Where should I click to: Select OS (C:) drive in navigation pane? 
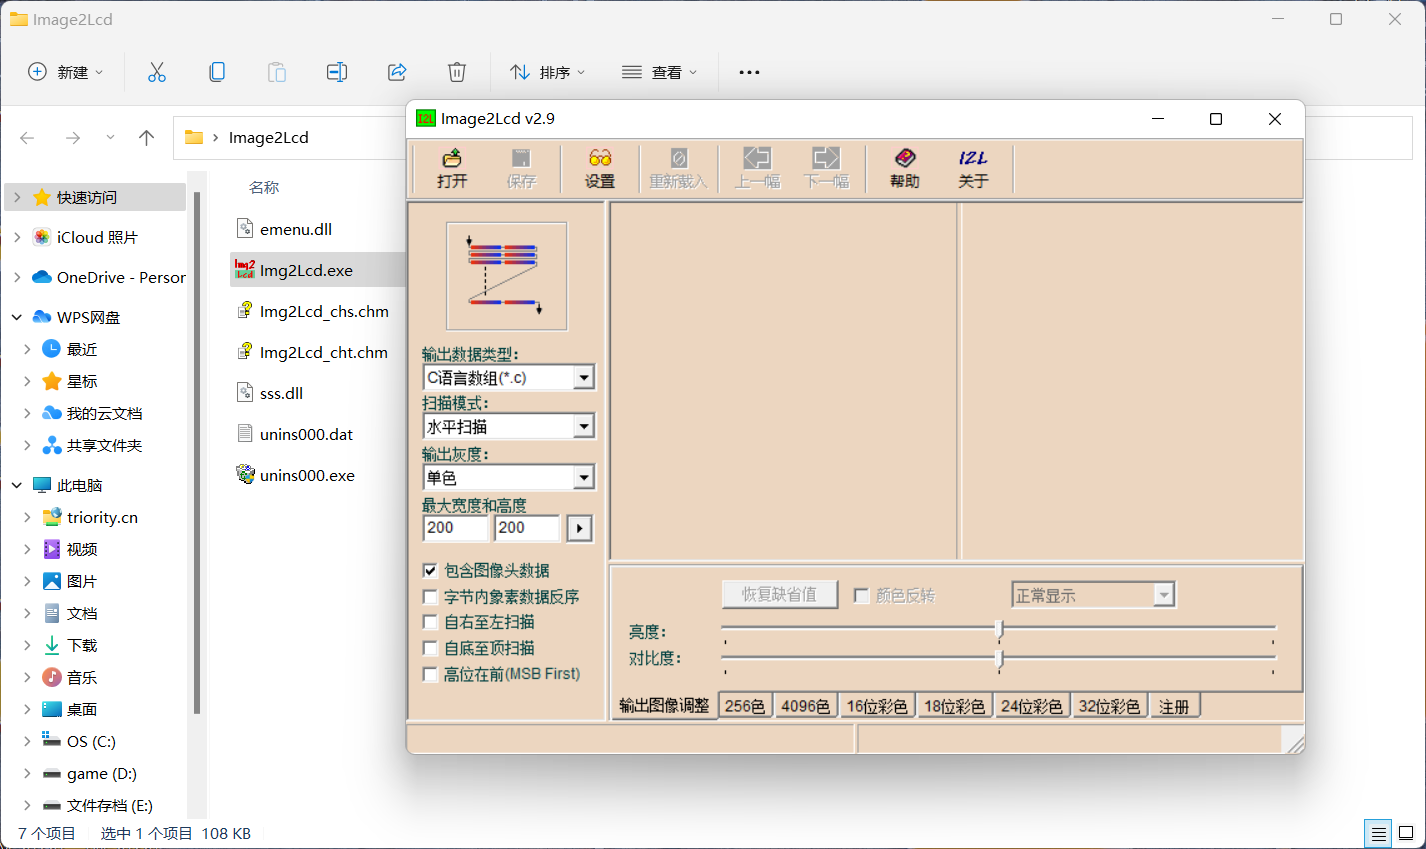coord(91,741)
